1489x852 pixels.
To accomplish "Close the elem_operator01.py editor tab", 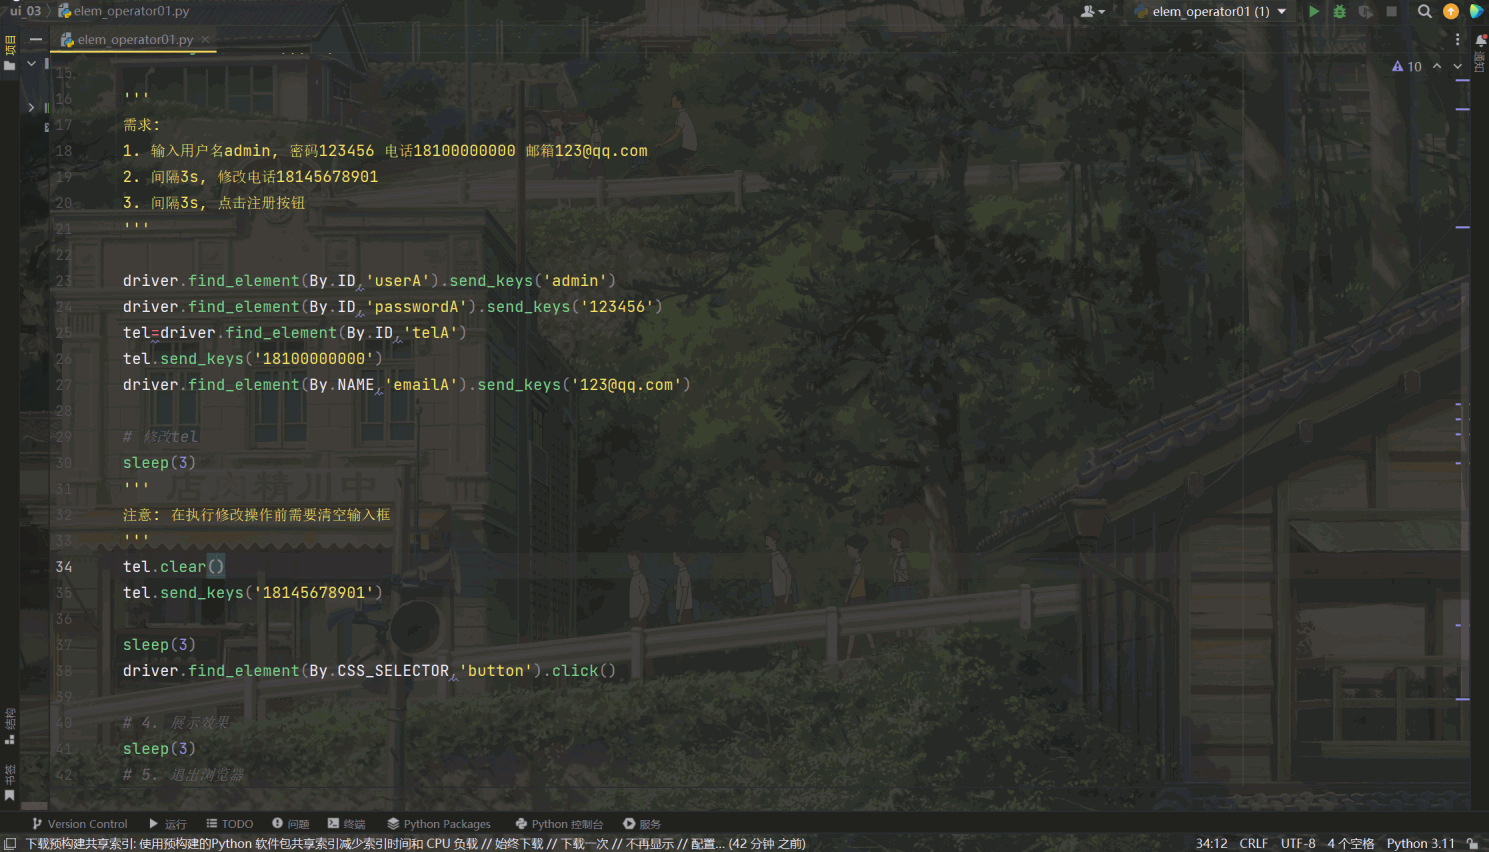I will point(205,40).
